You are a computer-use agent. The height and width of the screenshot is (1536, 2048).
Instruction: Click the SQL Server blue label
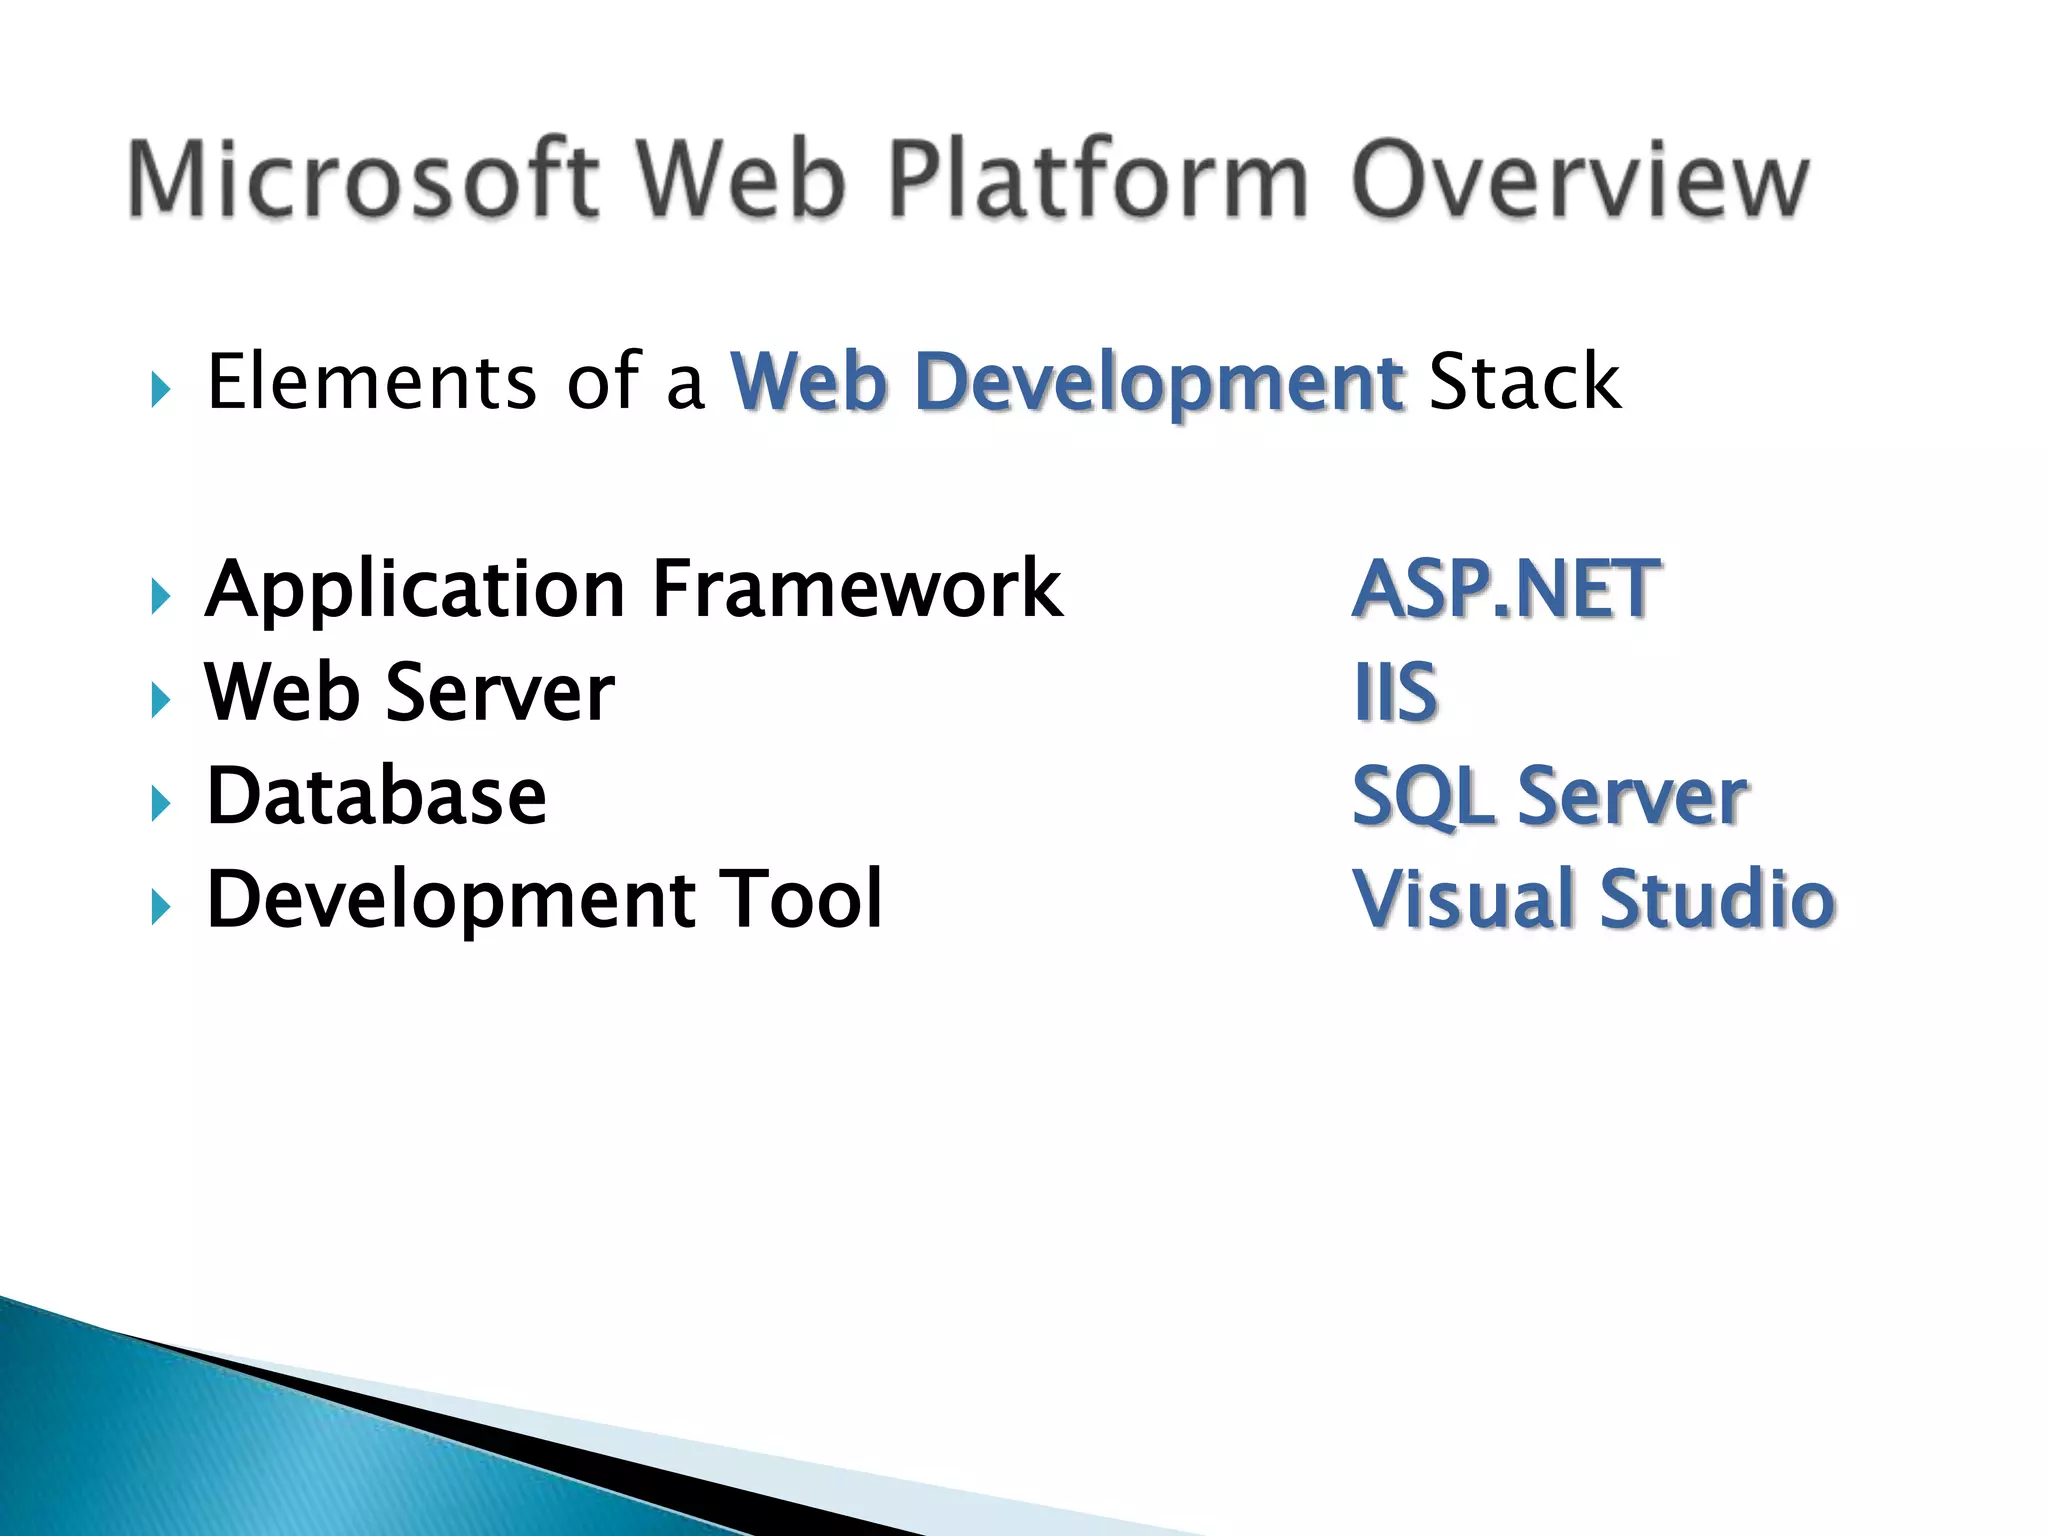point(1549,797)
